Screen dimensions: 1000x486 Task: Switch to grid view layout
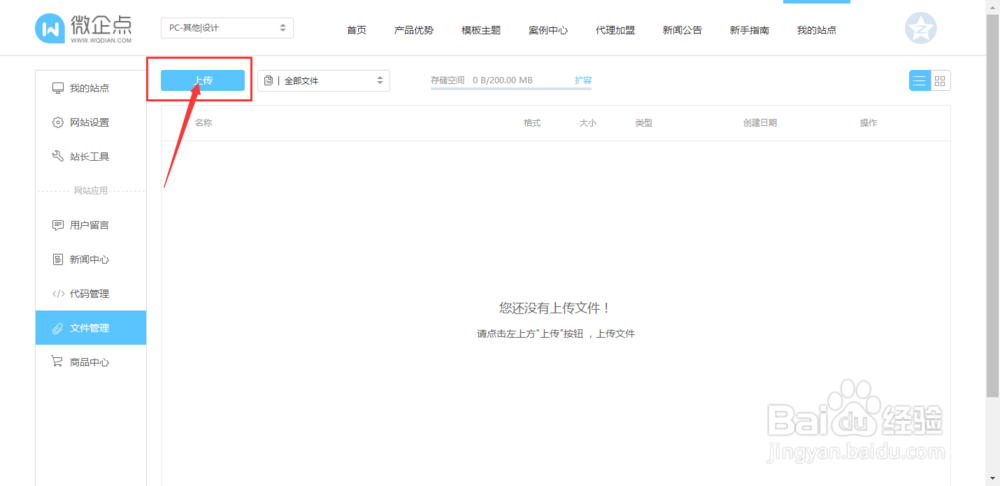940,80
